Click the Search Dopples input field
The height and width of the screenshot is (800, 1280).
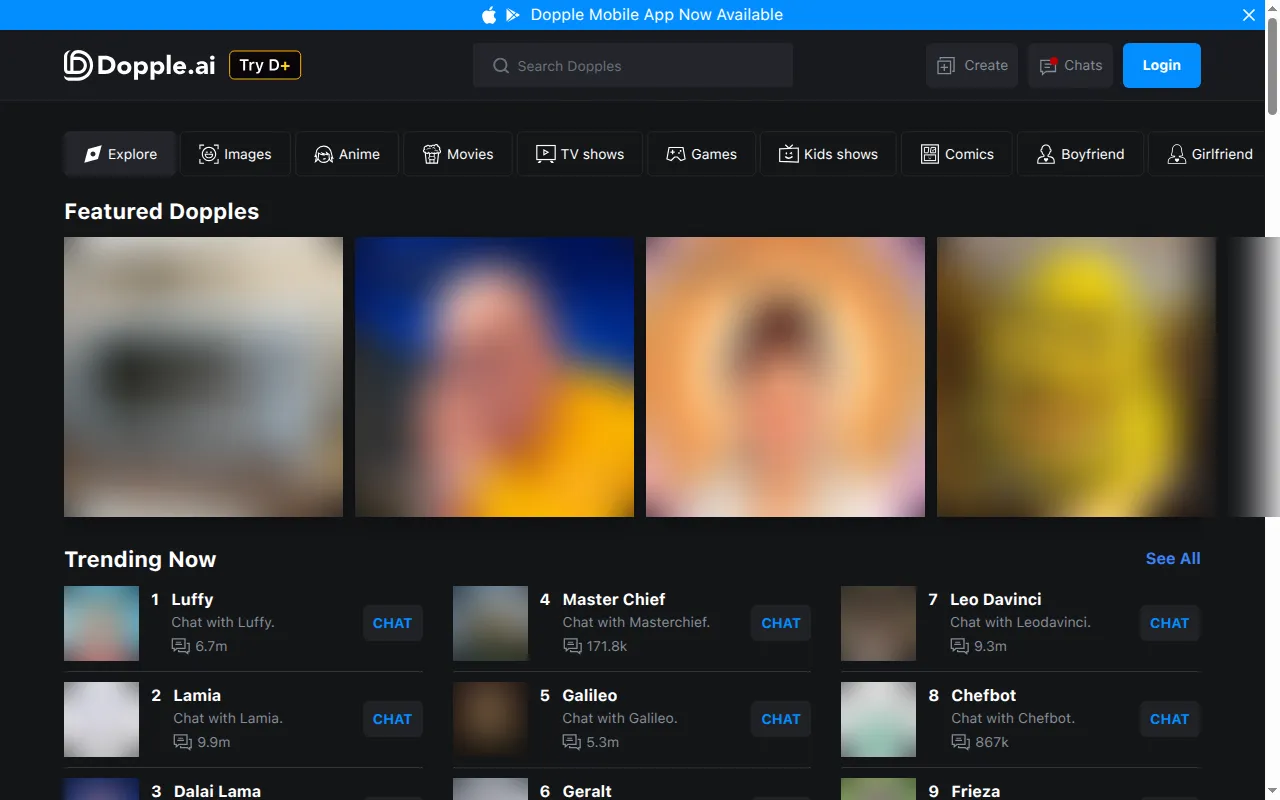point(633,66)
